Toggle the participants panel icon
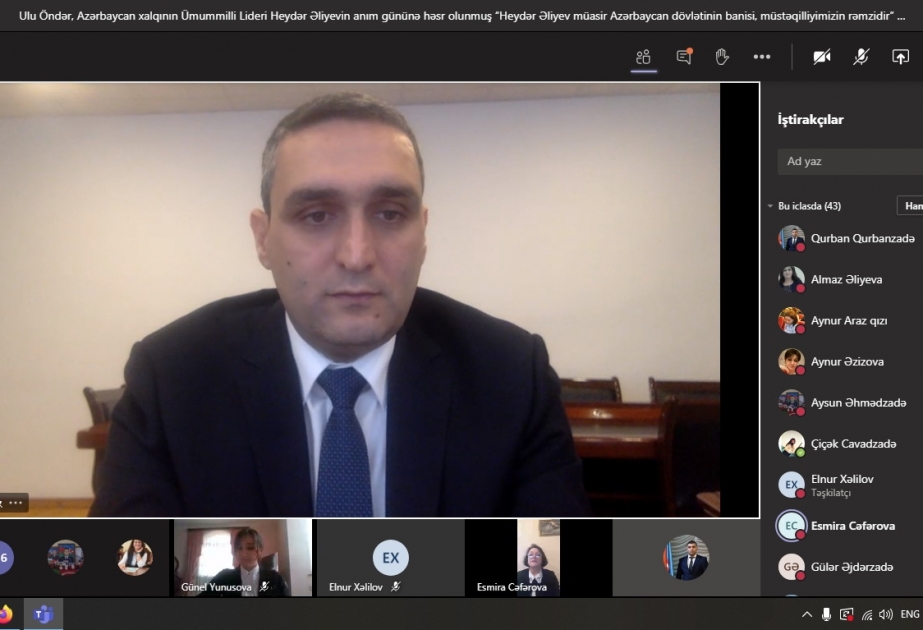The image size is (923, 630). tap(643, 57)
